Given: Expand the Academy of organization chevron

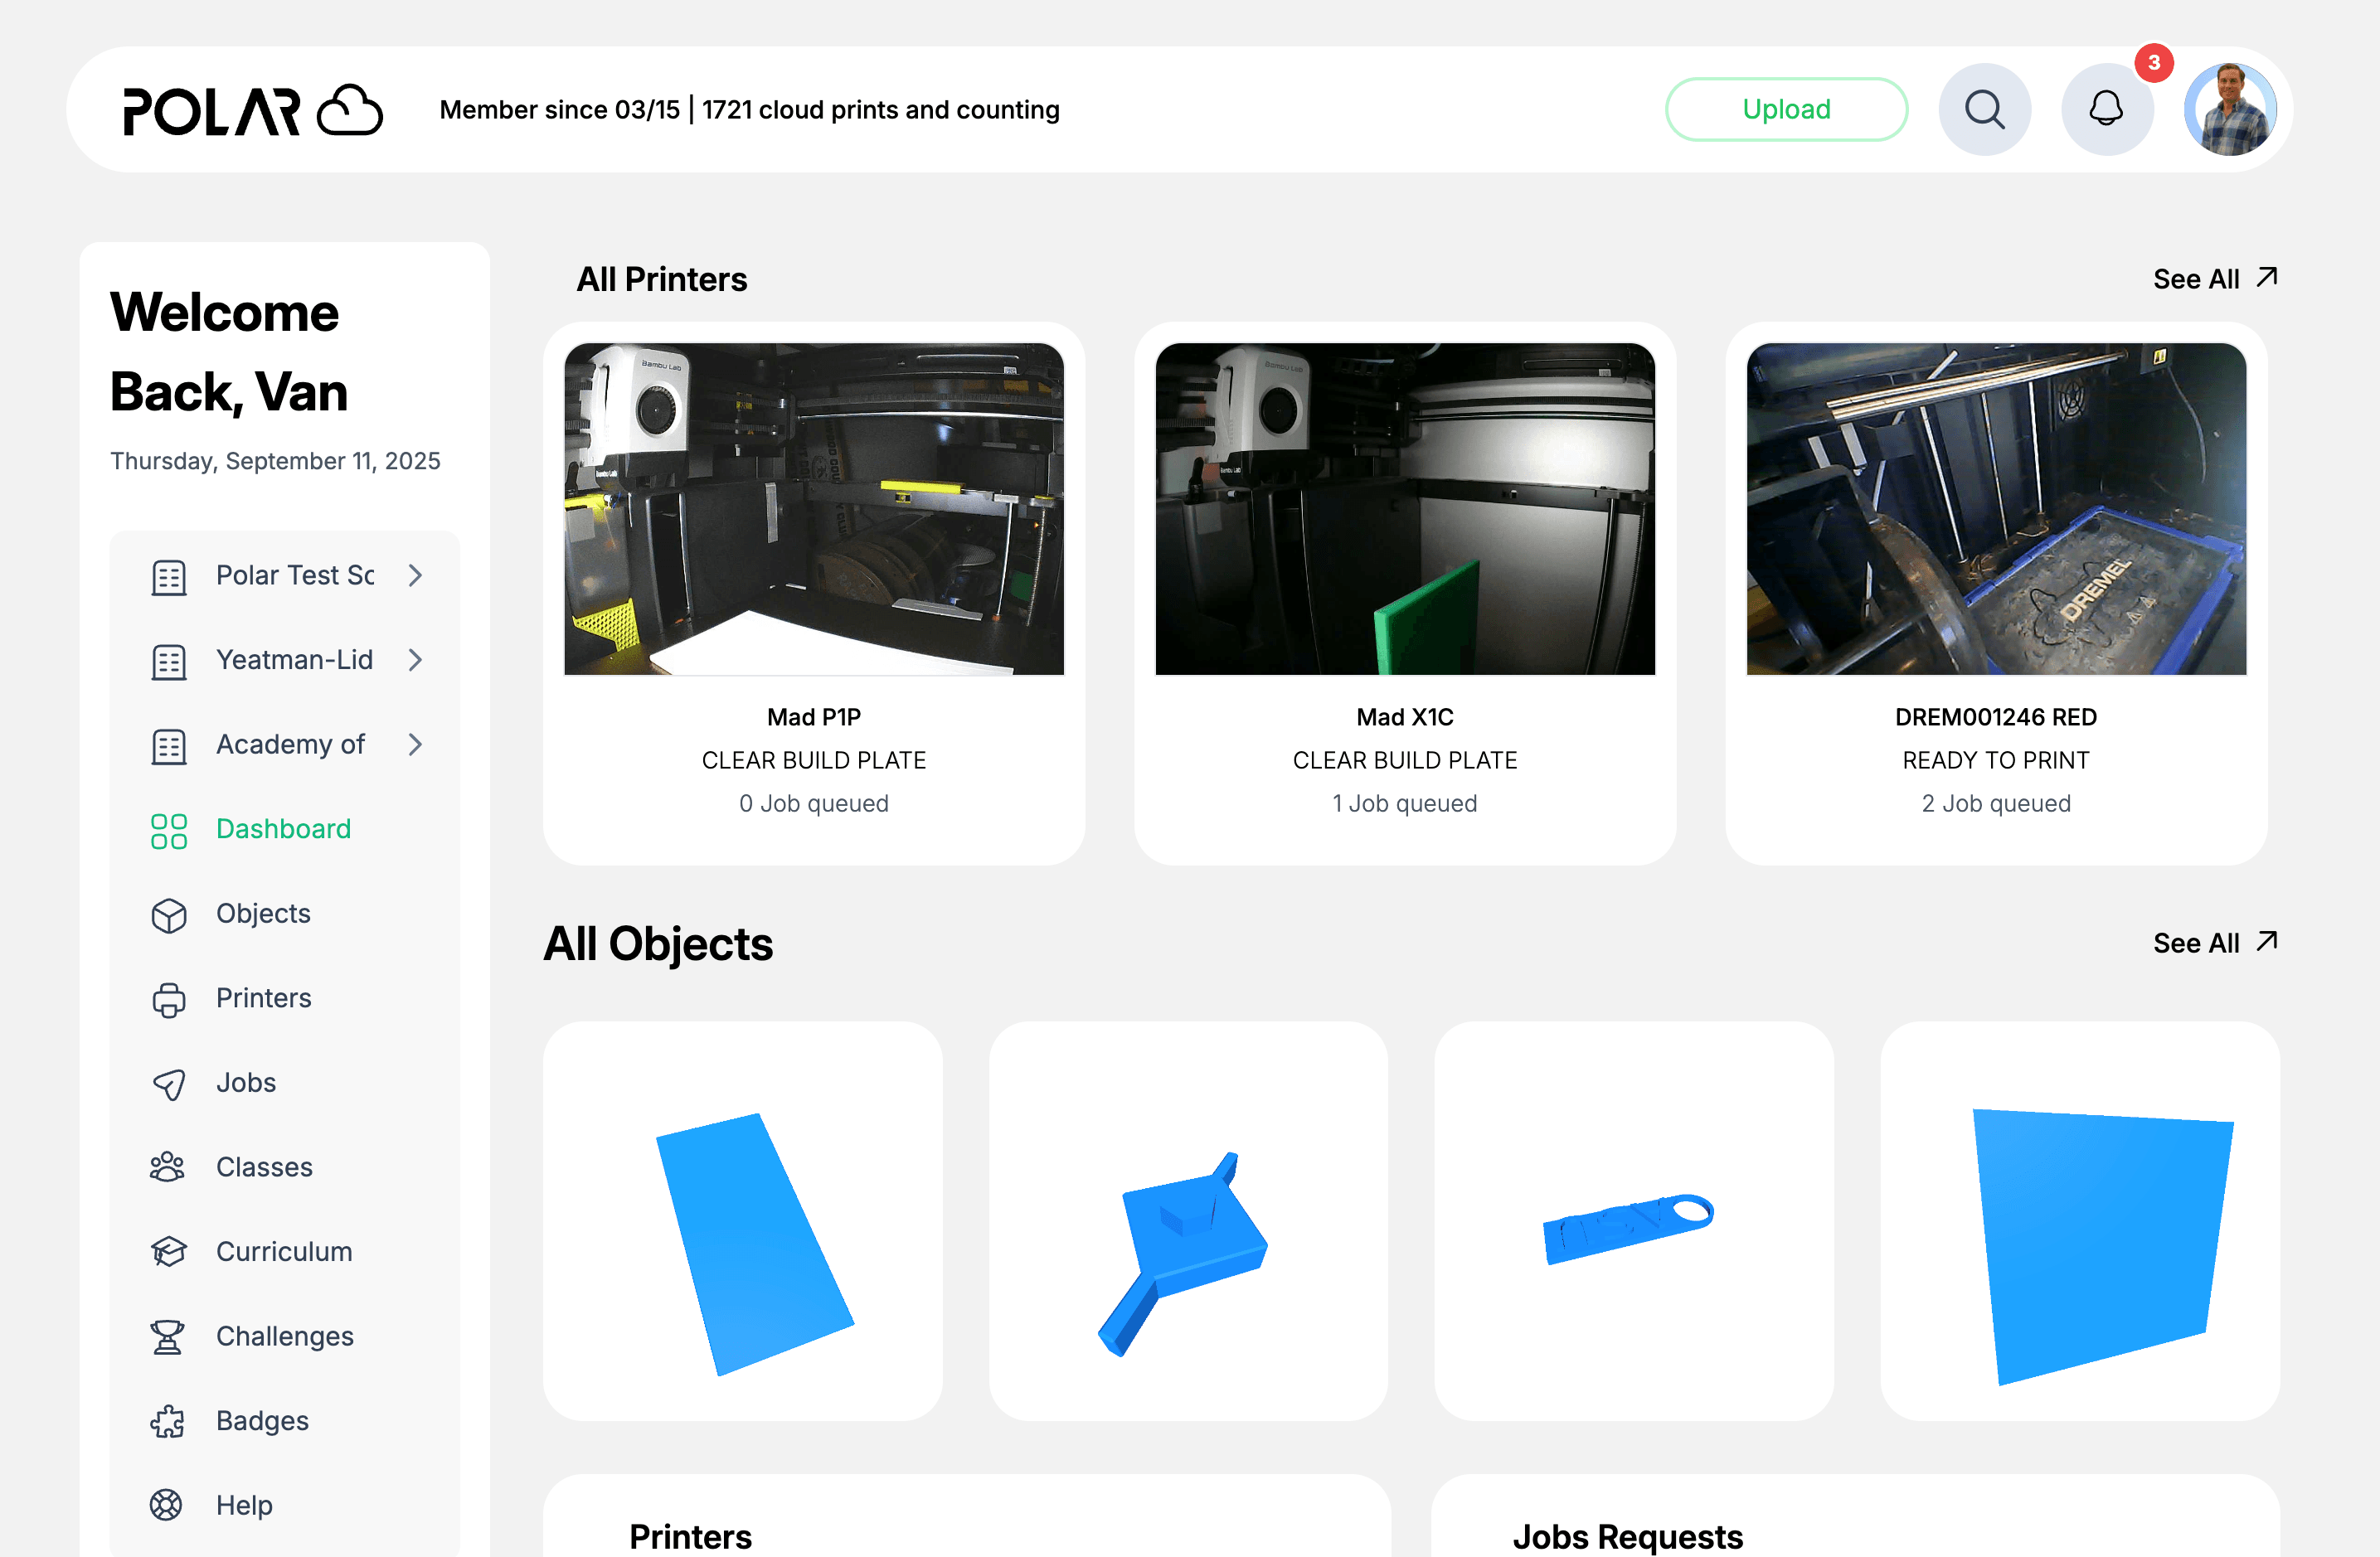Looking at the screenshot, I should coord(416,744).
